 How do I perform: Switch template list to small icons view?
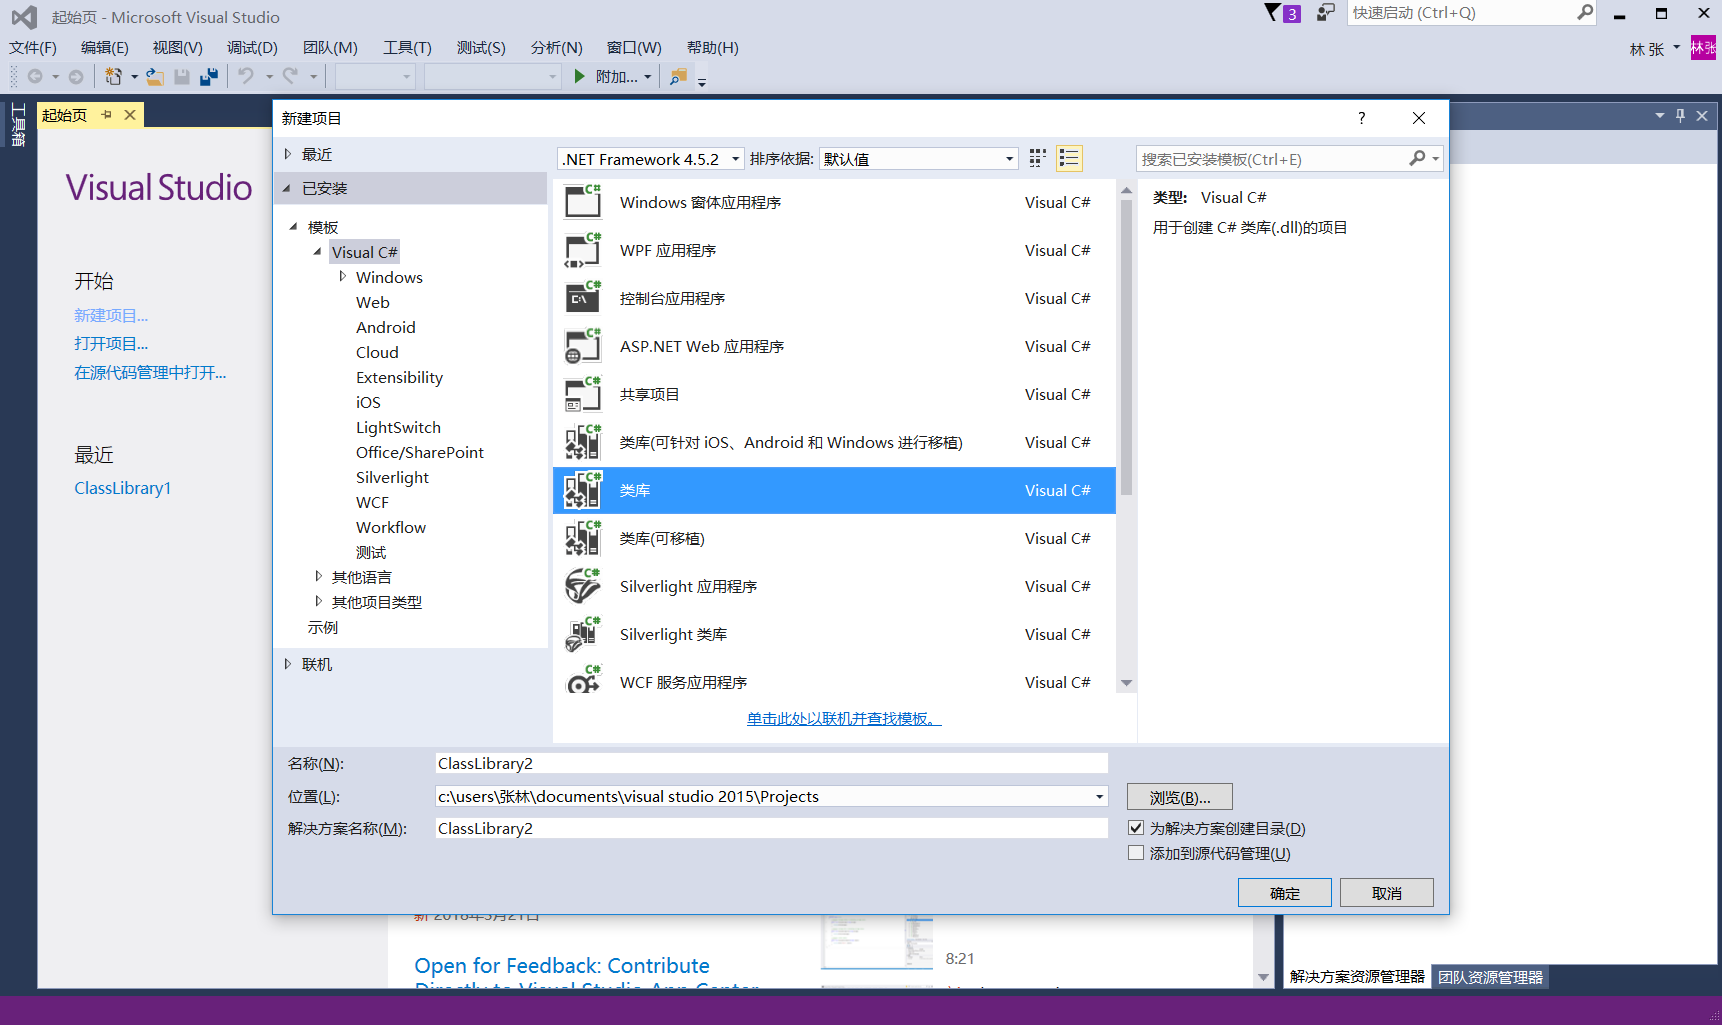coord(1038,159)
